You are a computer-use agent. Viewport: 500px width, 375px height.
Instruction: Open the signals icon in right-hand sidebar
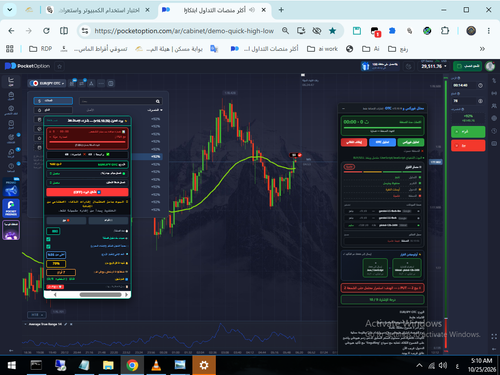494,93
